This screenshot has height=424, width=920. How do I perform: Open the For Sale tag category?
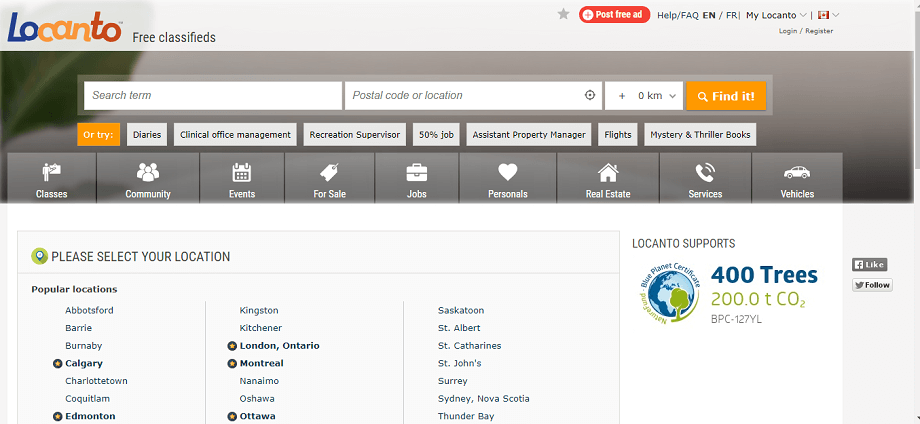(329, 179)
